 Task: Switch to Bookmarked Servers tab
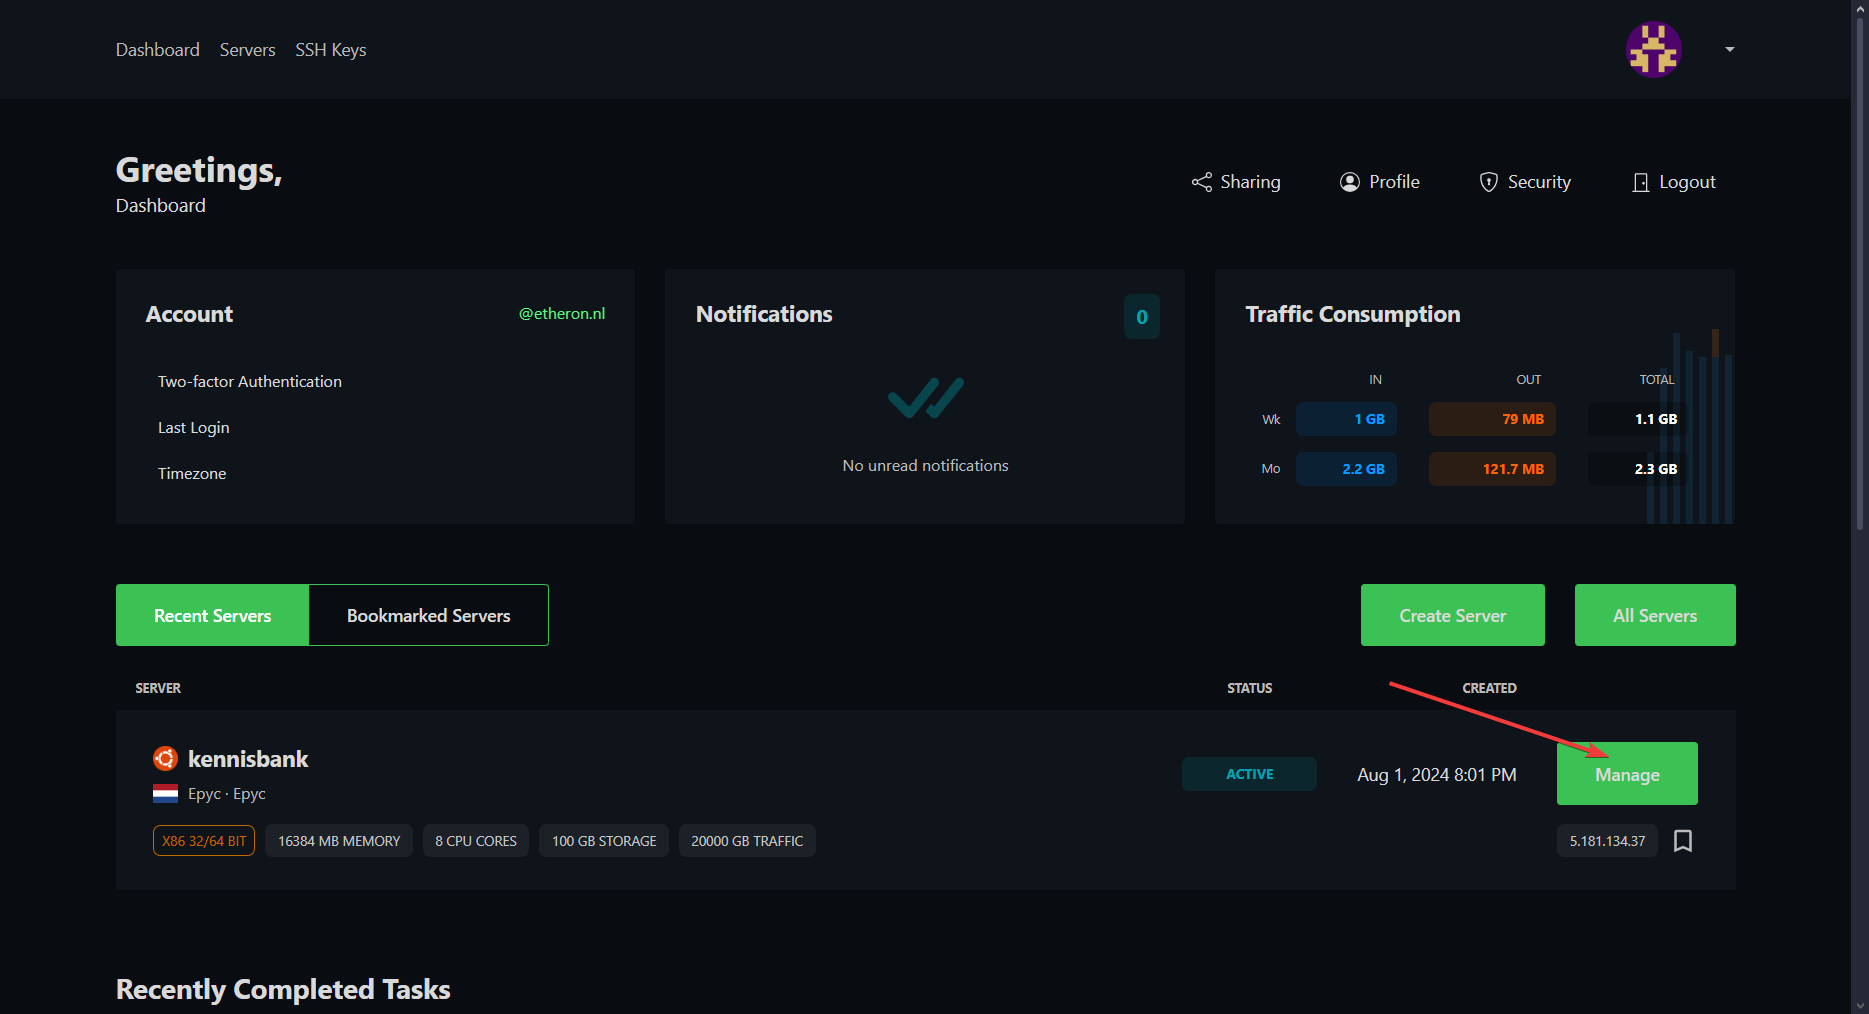[428, 616]
